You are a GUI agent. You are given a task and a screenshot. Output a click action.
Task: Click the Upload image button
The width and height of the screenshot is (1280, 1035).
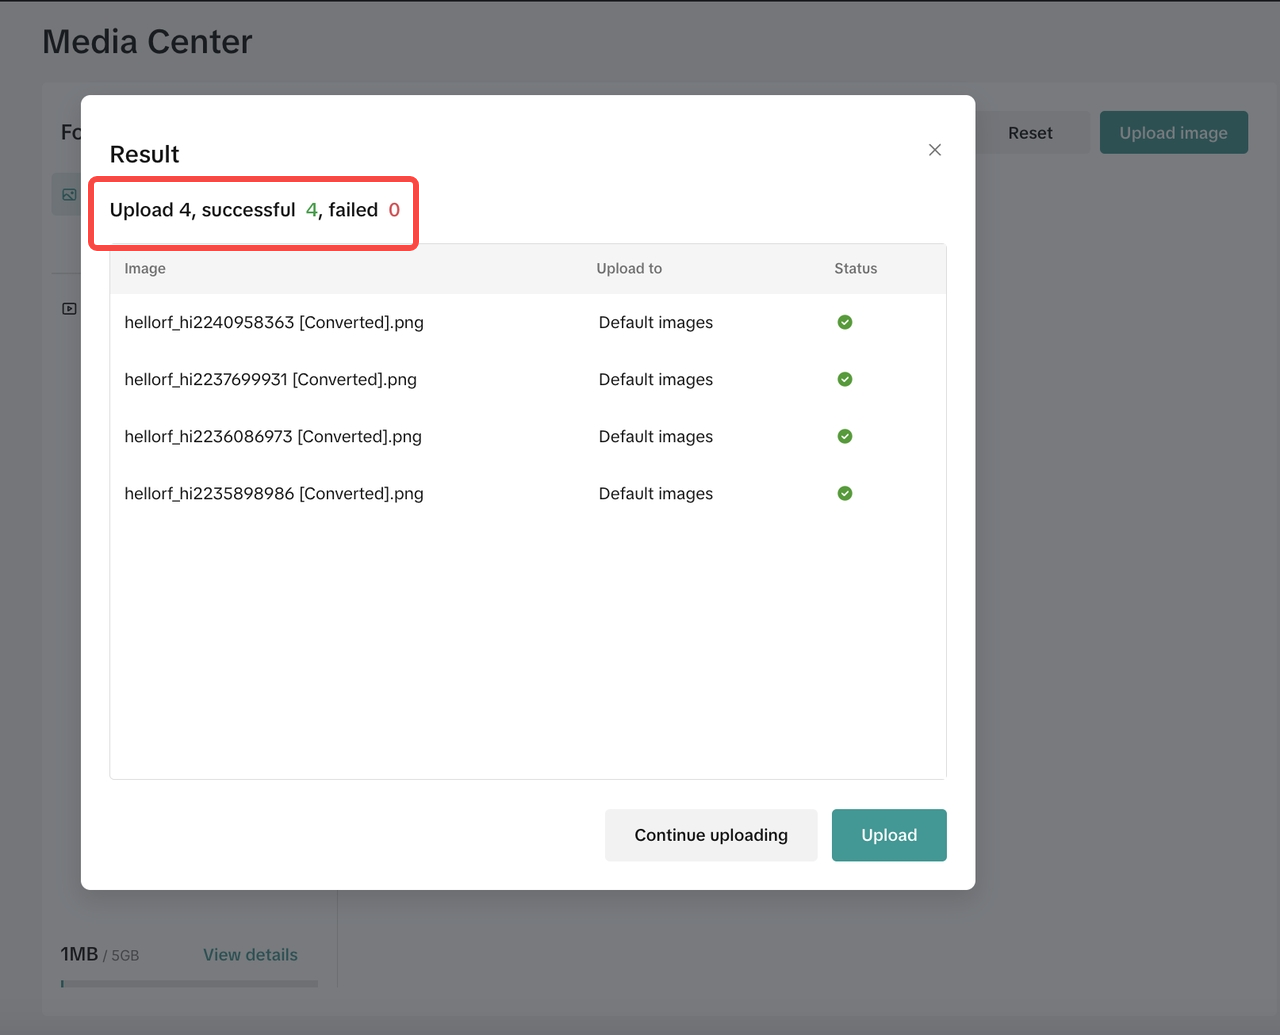click(x=1173, y=133)
